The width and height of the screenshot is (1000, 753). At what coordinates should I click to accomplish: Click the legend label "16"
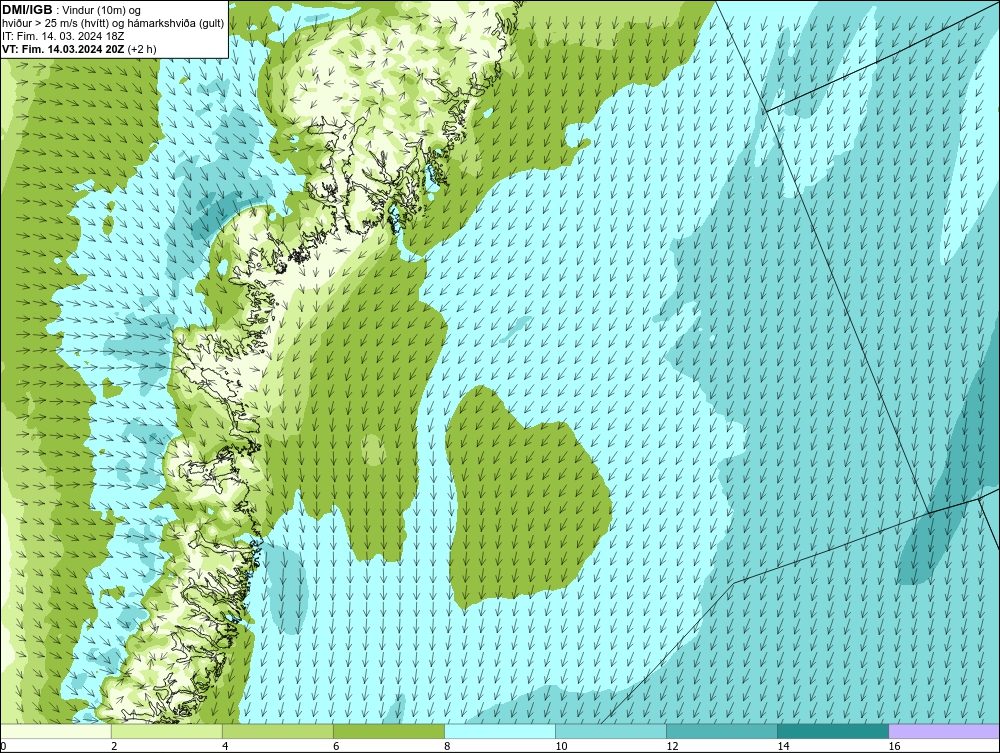pos(894,746)
